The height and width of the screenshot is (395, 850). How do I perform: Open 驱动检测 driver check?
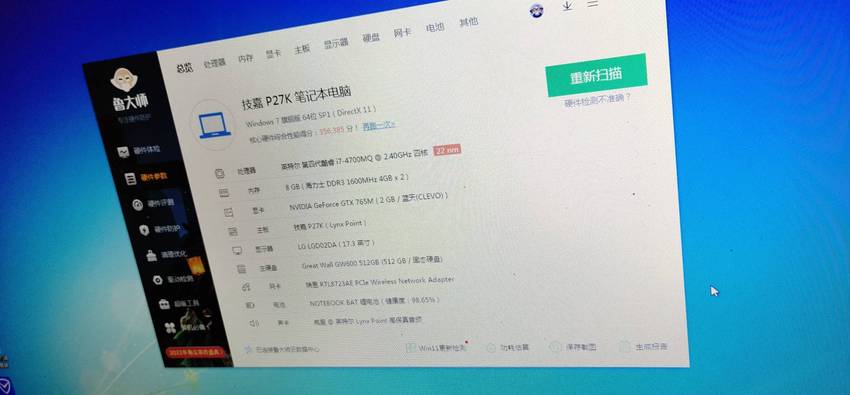173,280
